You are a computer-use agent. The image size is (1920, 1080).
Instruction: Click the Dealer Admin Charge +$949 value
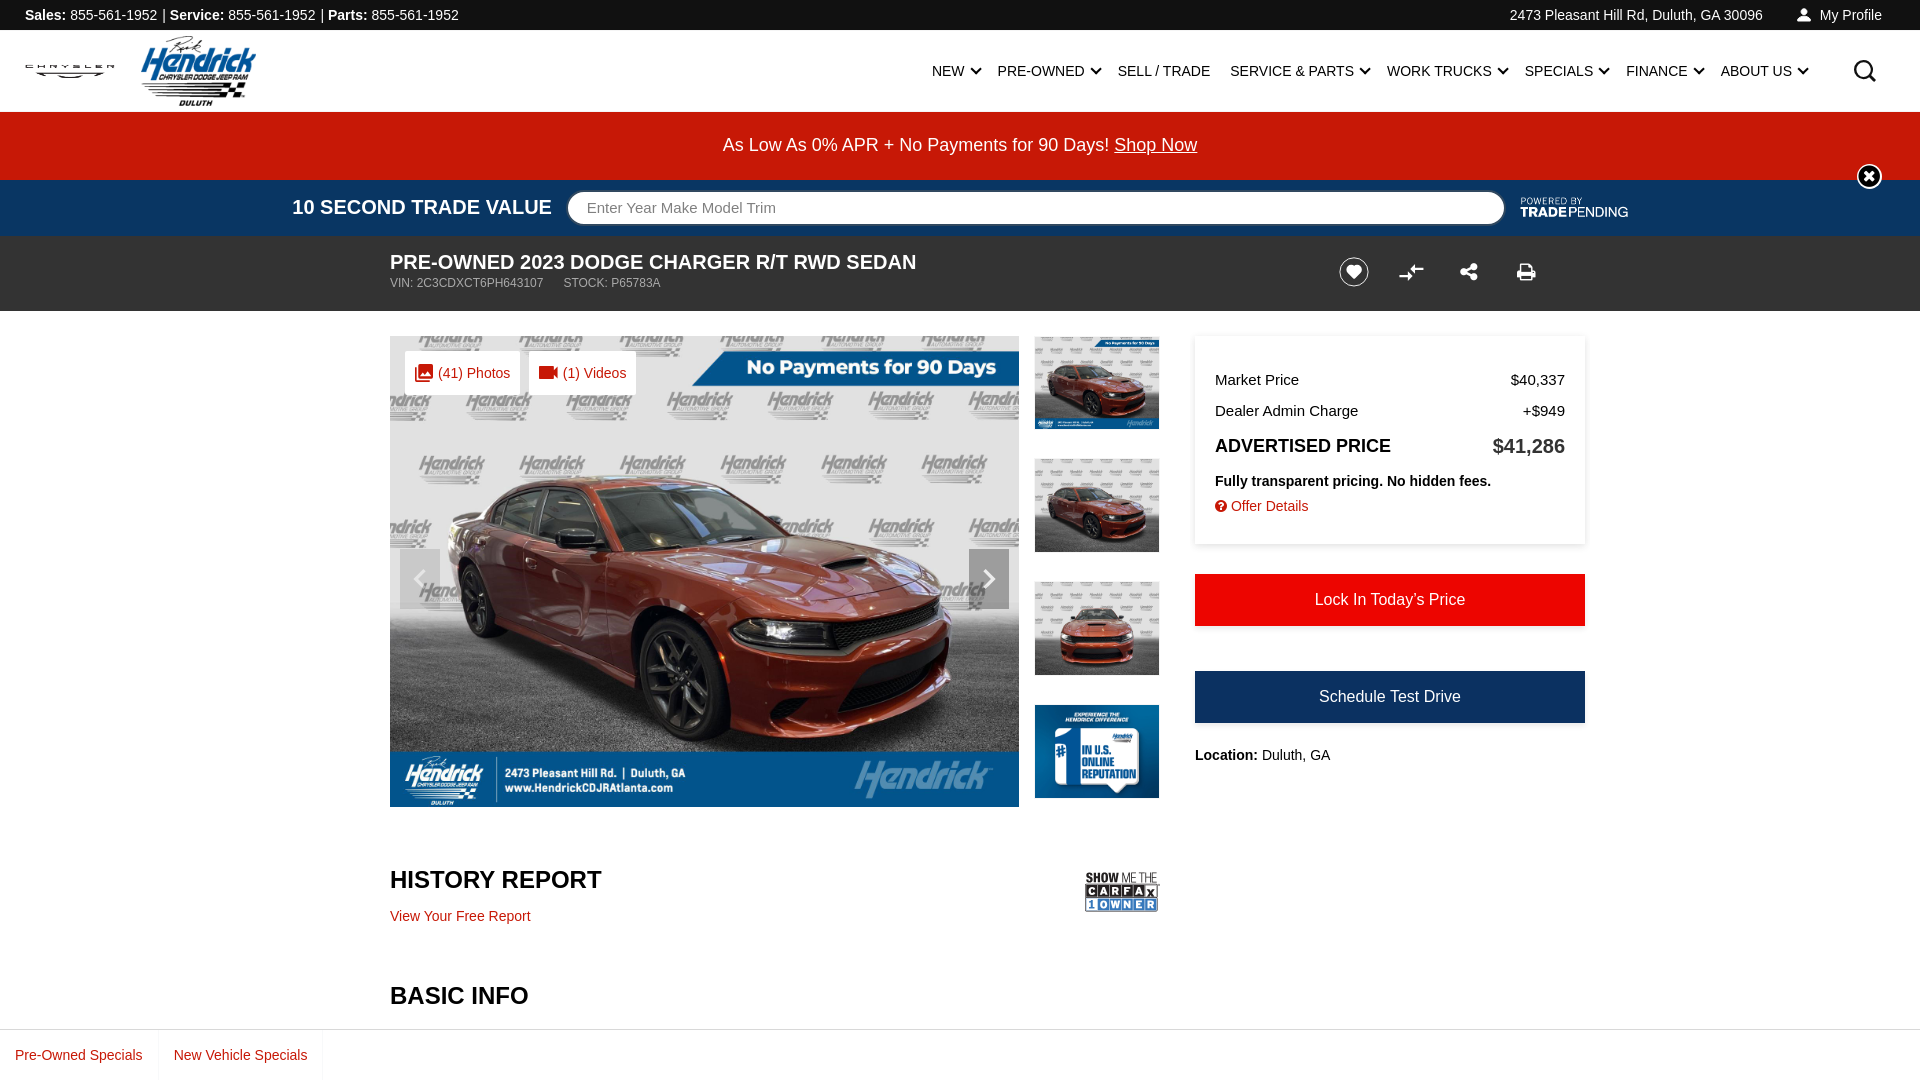[1543, 411]
